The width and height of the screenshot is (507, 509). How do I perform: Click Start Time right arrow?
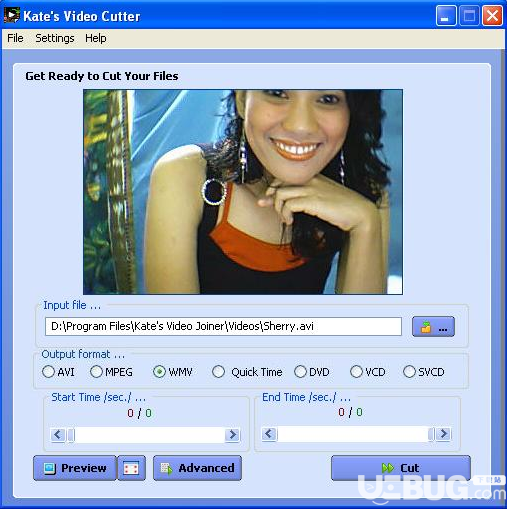coord(232,435)
